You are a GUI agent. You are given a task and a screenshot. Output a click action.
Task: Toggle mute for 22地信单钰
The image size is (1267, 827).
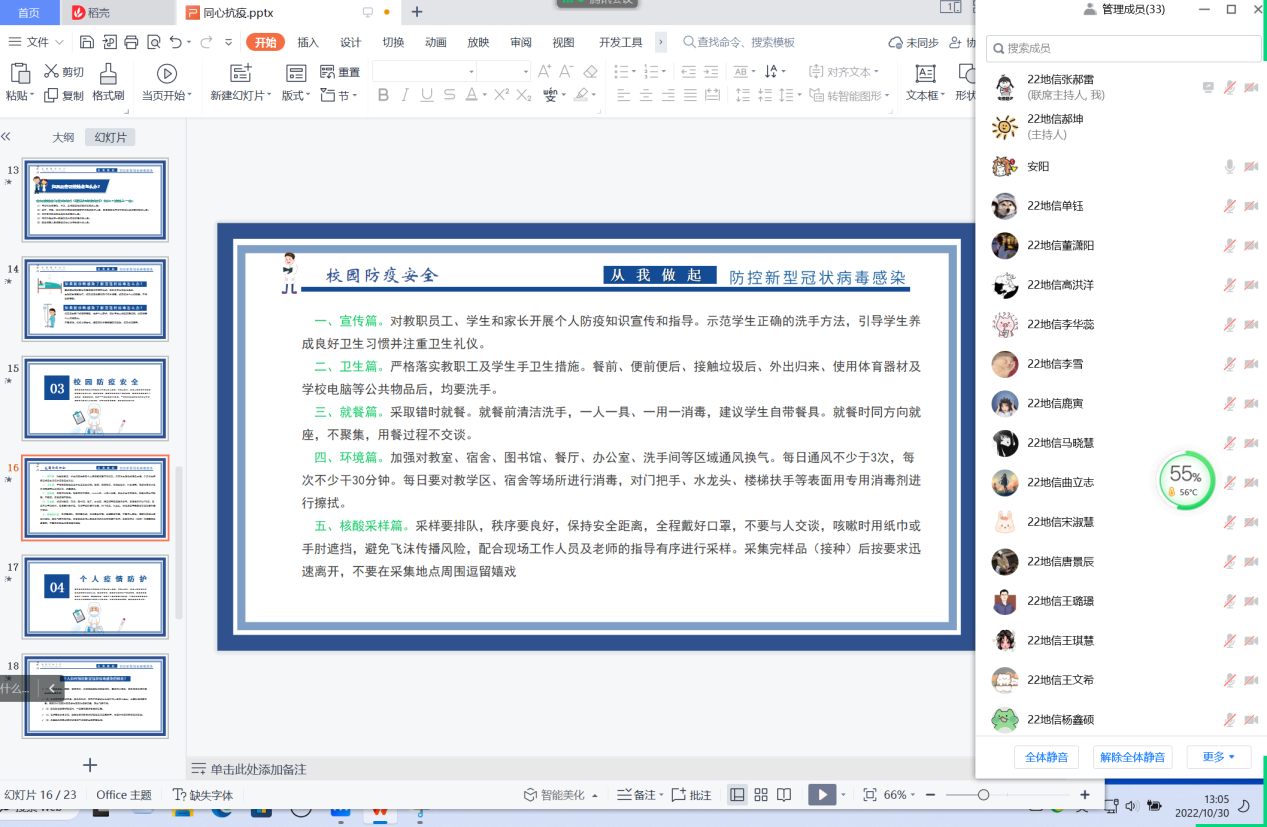pos(1230,206)
